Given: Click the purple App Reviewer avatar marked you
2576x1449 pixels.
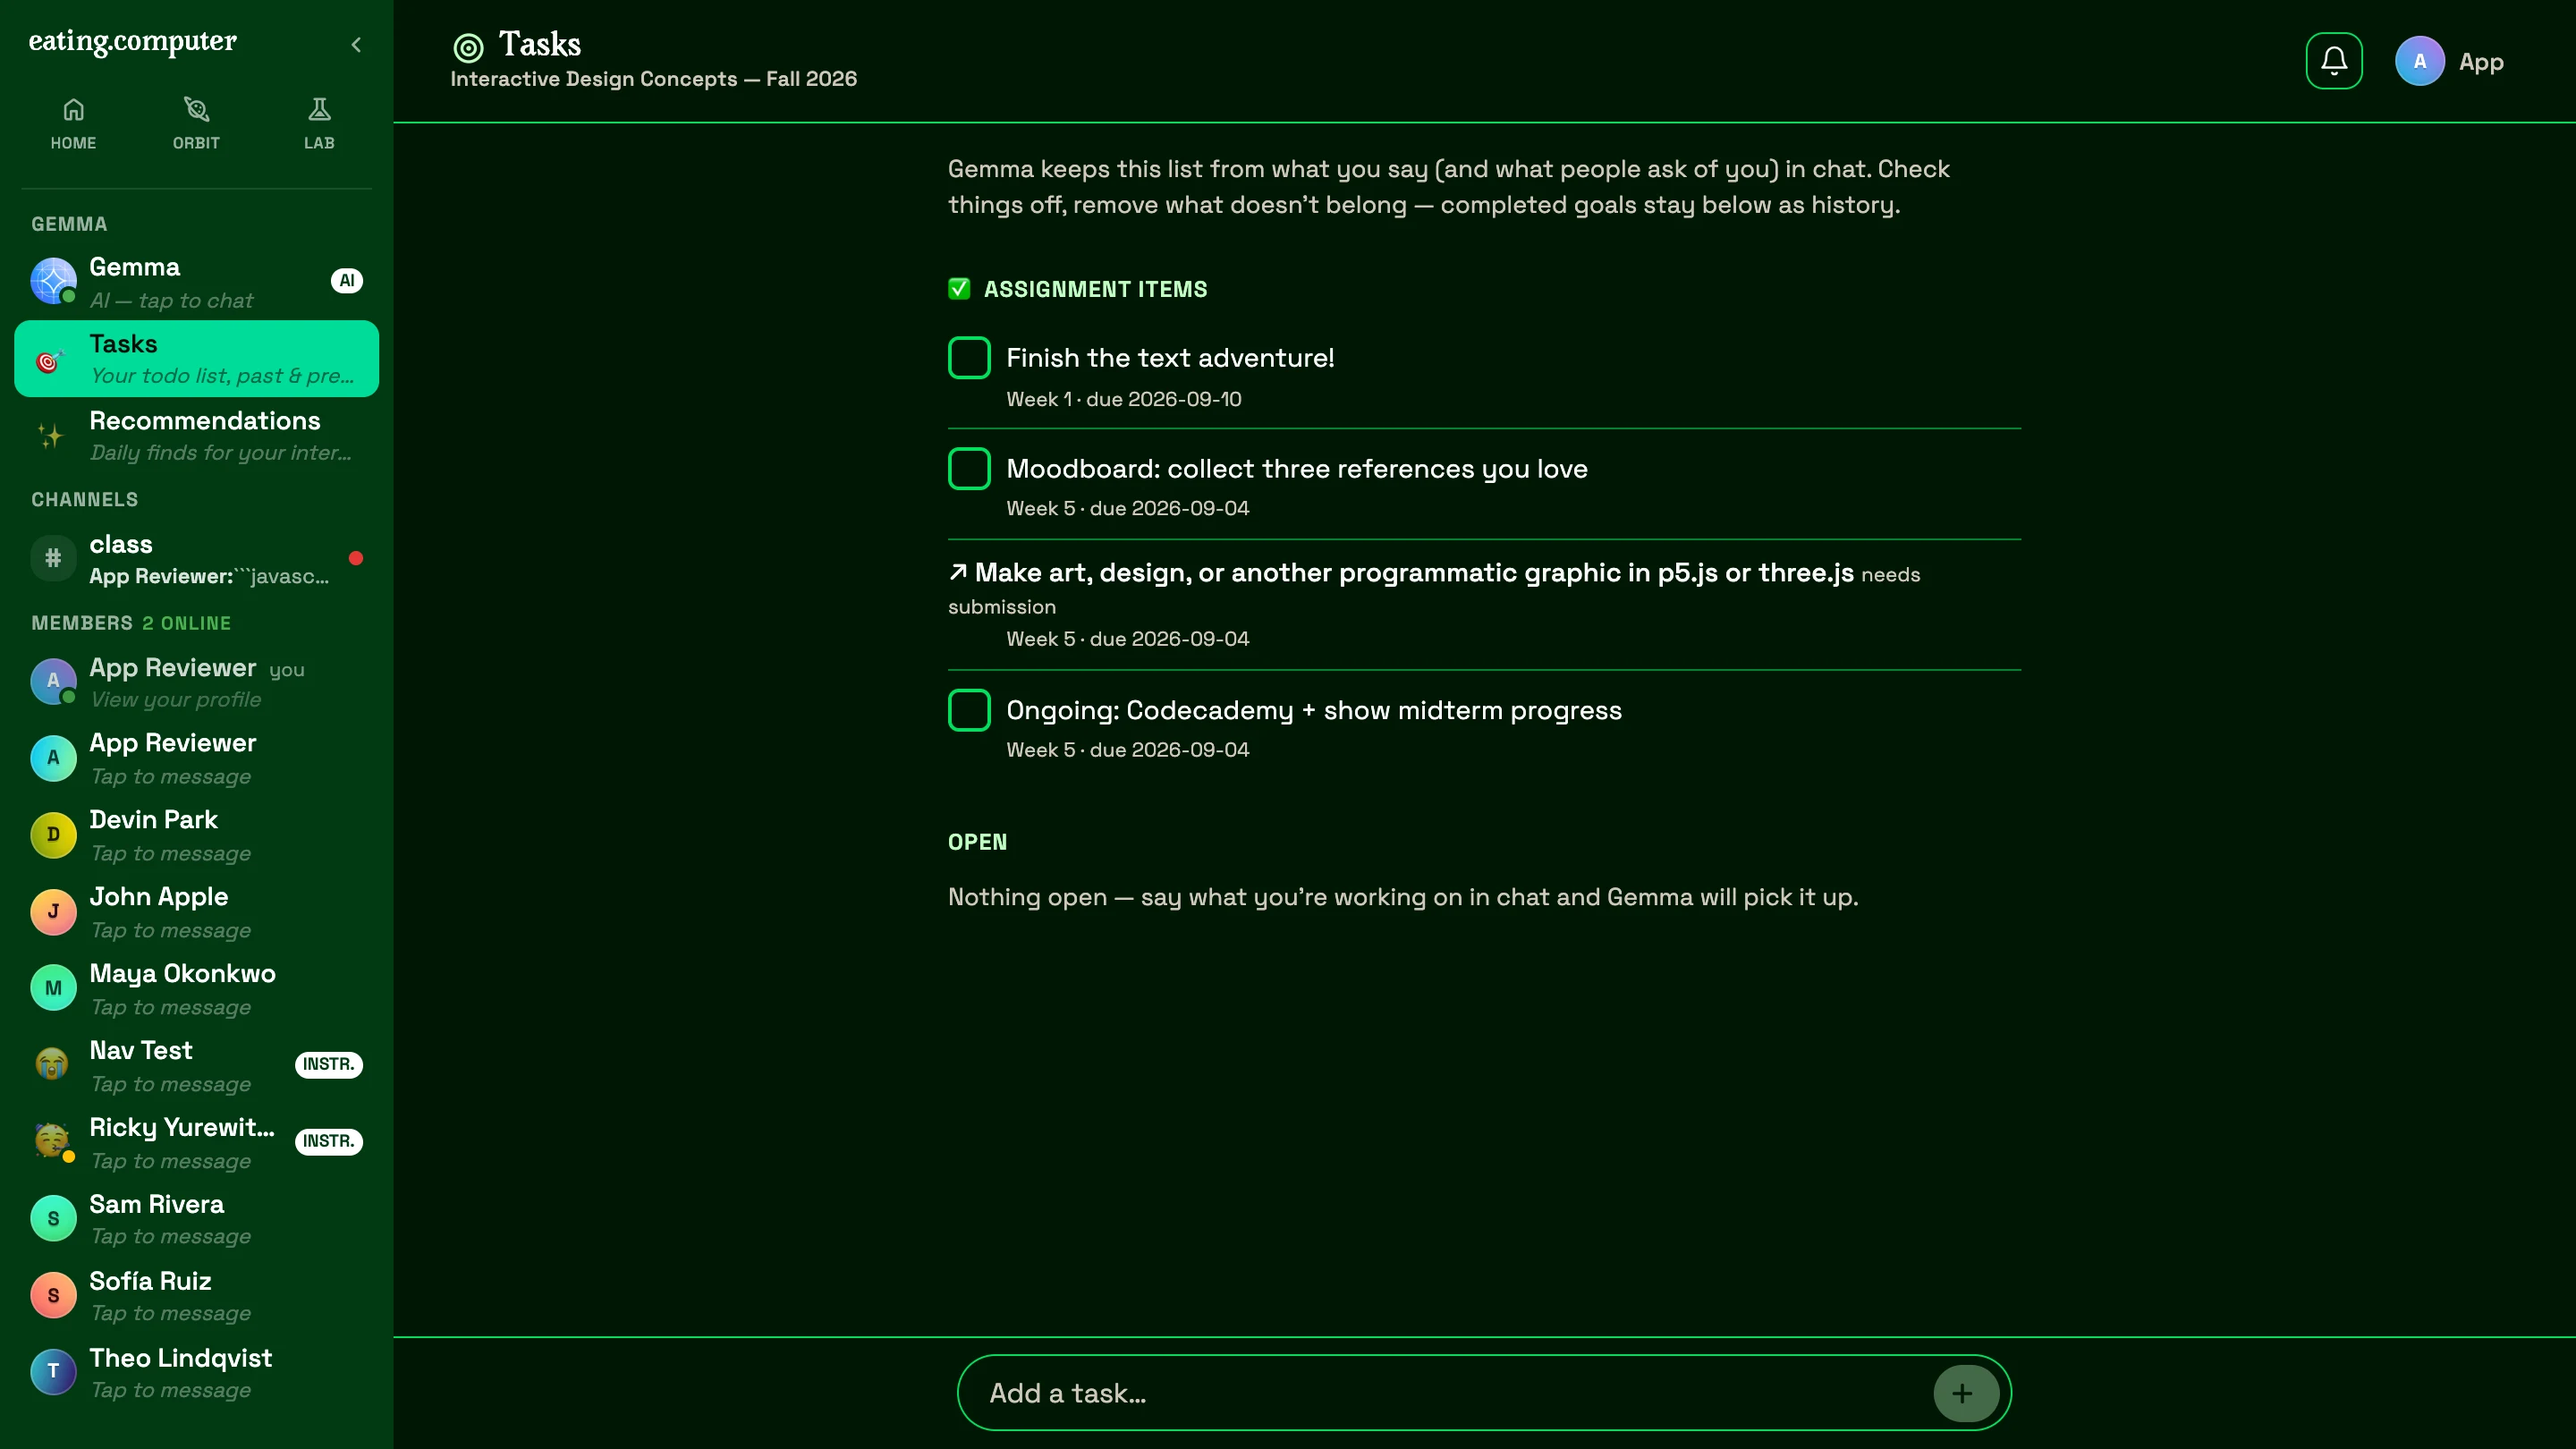Looking at the screenshot, I should [53, 681].
